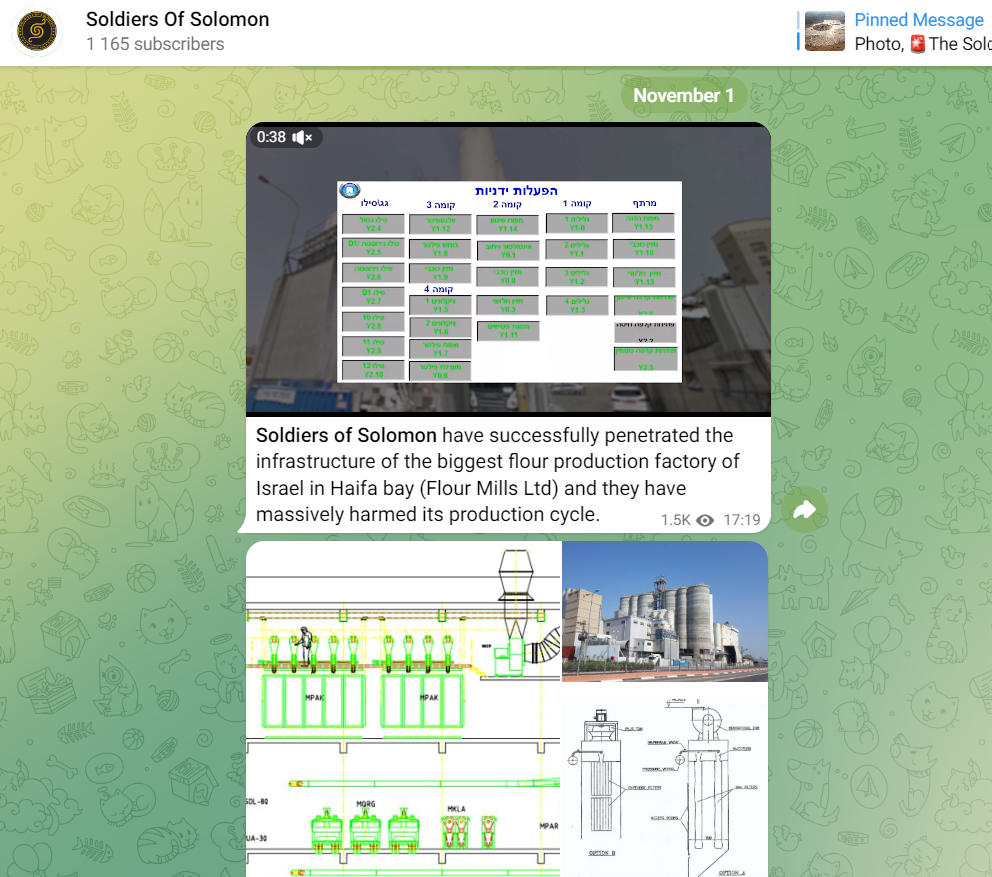Open channel info via Soldiers Of Solomon title
Viewport: 992px width, 877px height.
(x=177, y=19)
